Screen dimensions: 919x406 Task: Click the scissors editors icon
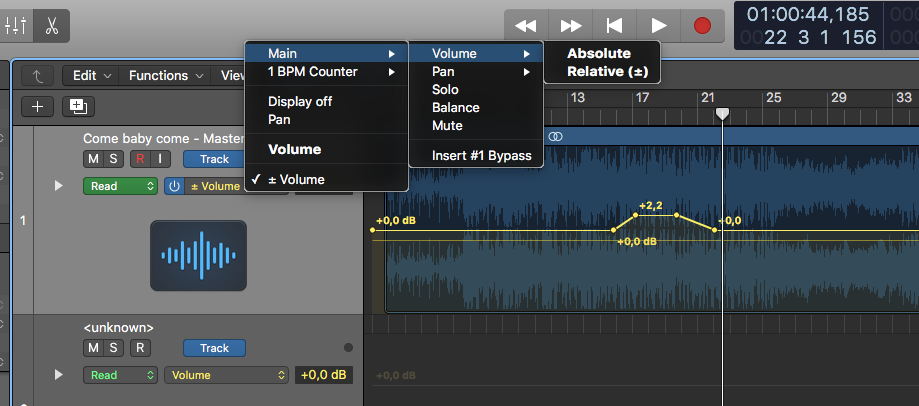click(x=51, y=25)
